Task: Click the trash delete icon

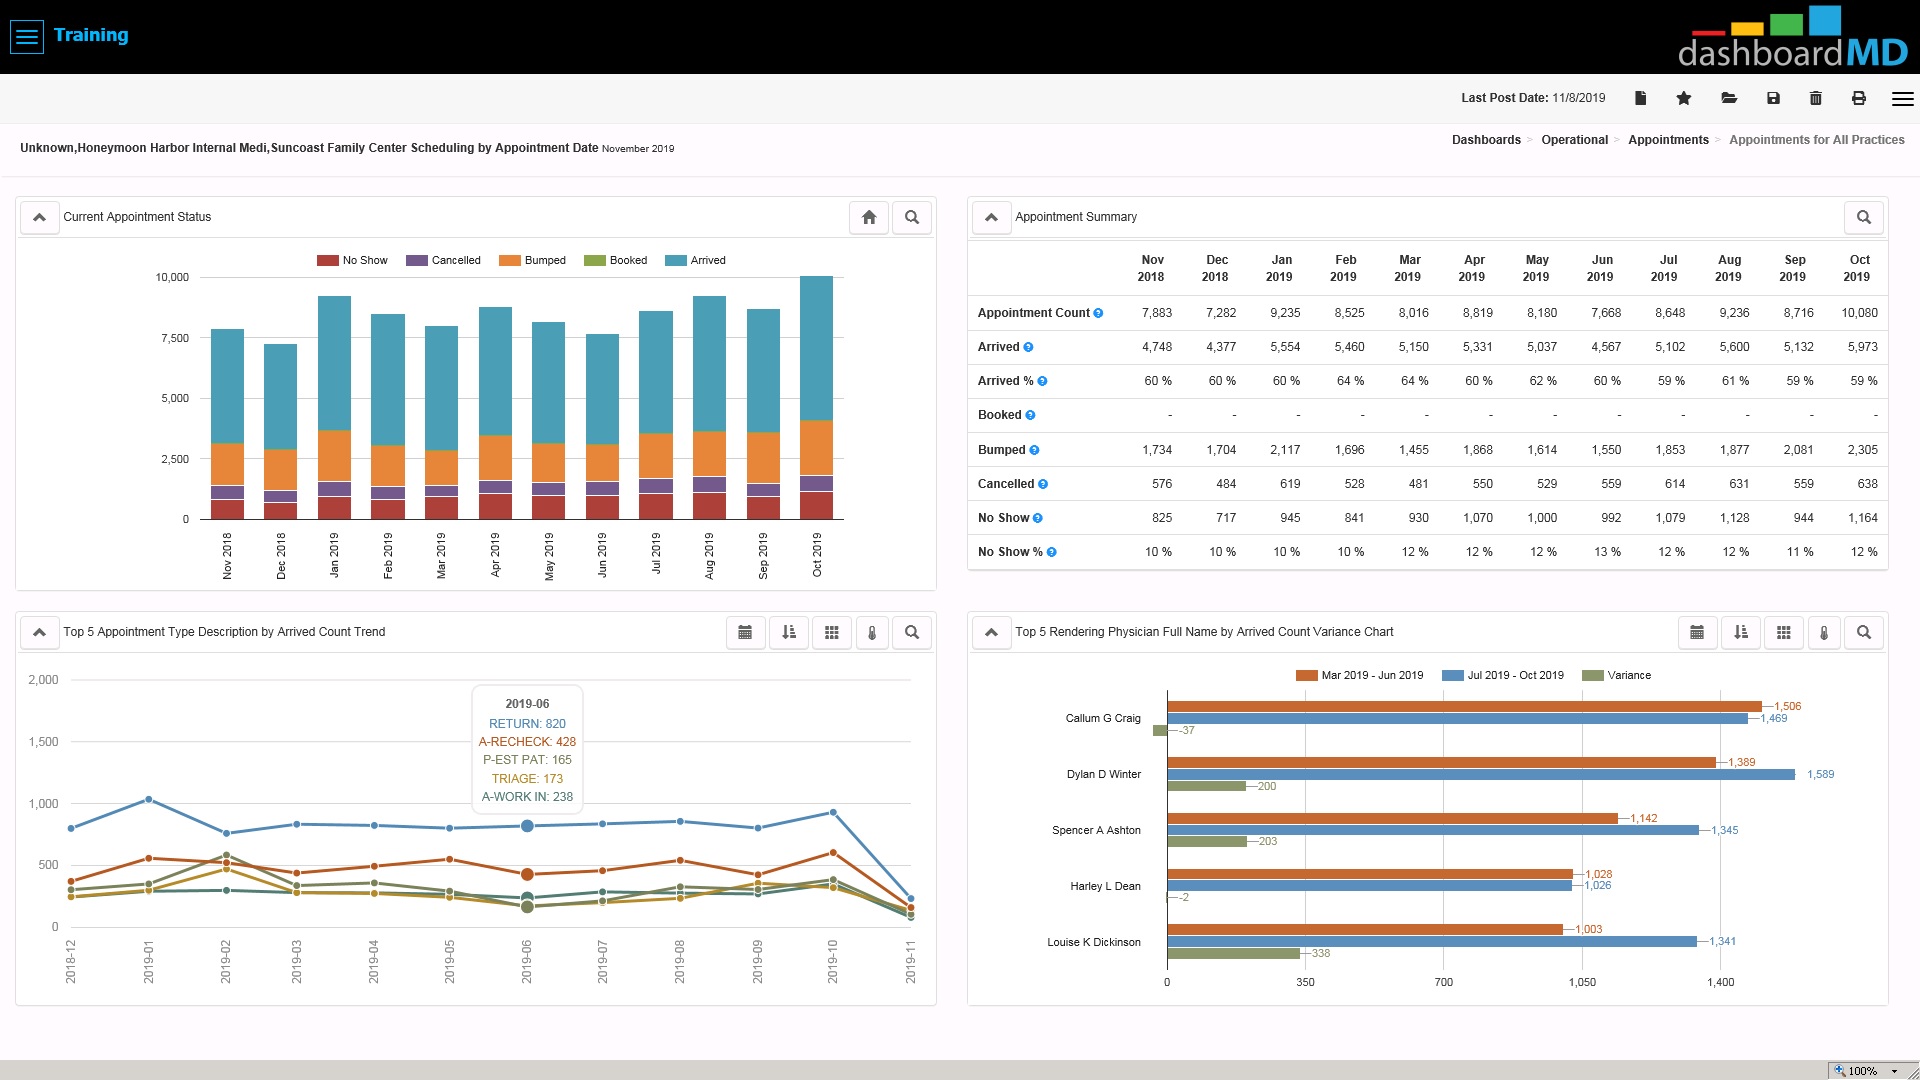Action: click(x=1816, y=98)
